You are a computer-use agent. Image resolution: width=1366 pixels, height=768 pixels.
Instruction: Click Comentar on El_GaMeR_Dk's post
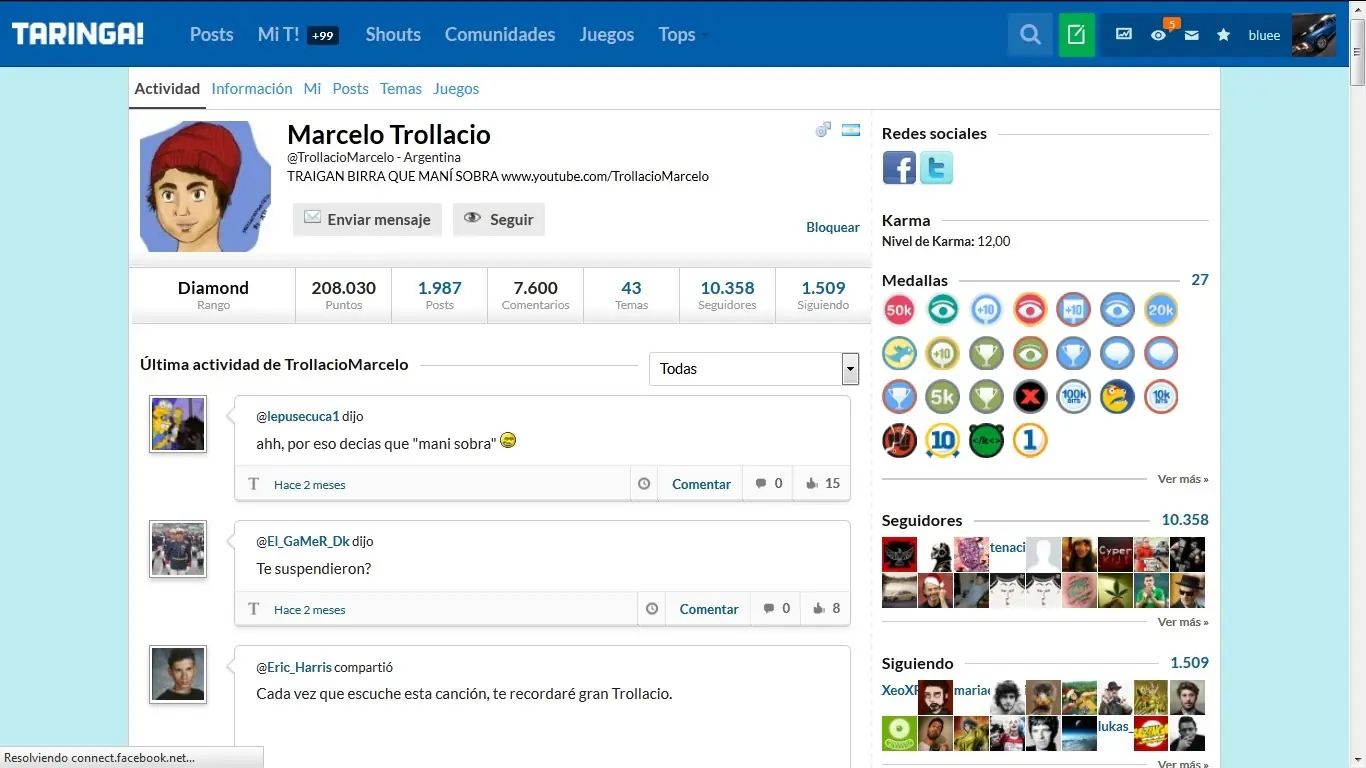tap(709, 609)
